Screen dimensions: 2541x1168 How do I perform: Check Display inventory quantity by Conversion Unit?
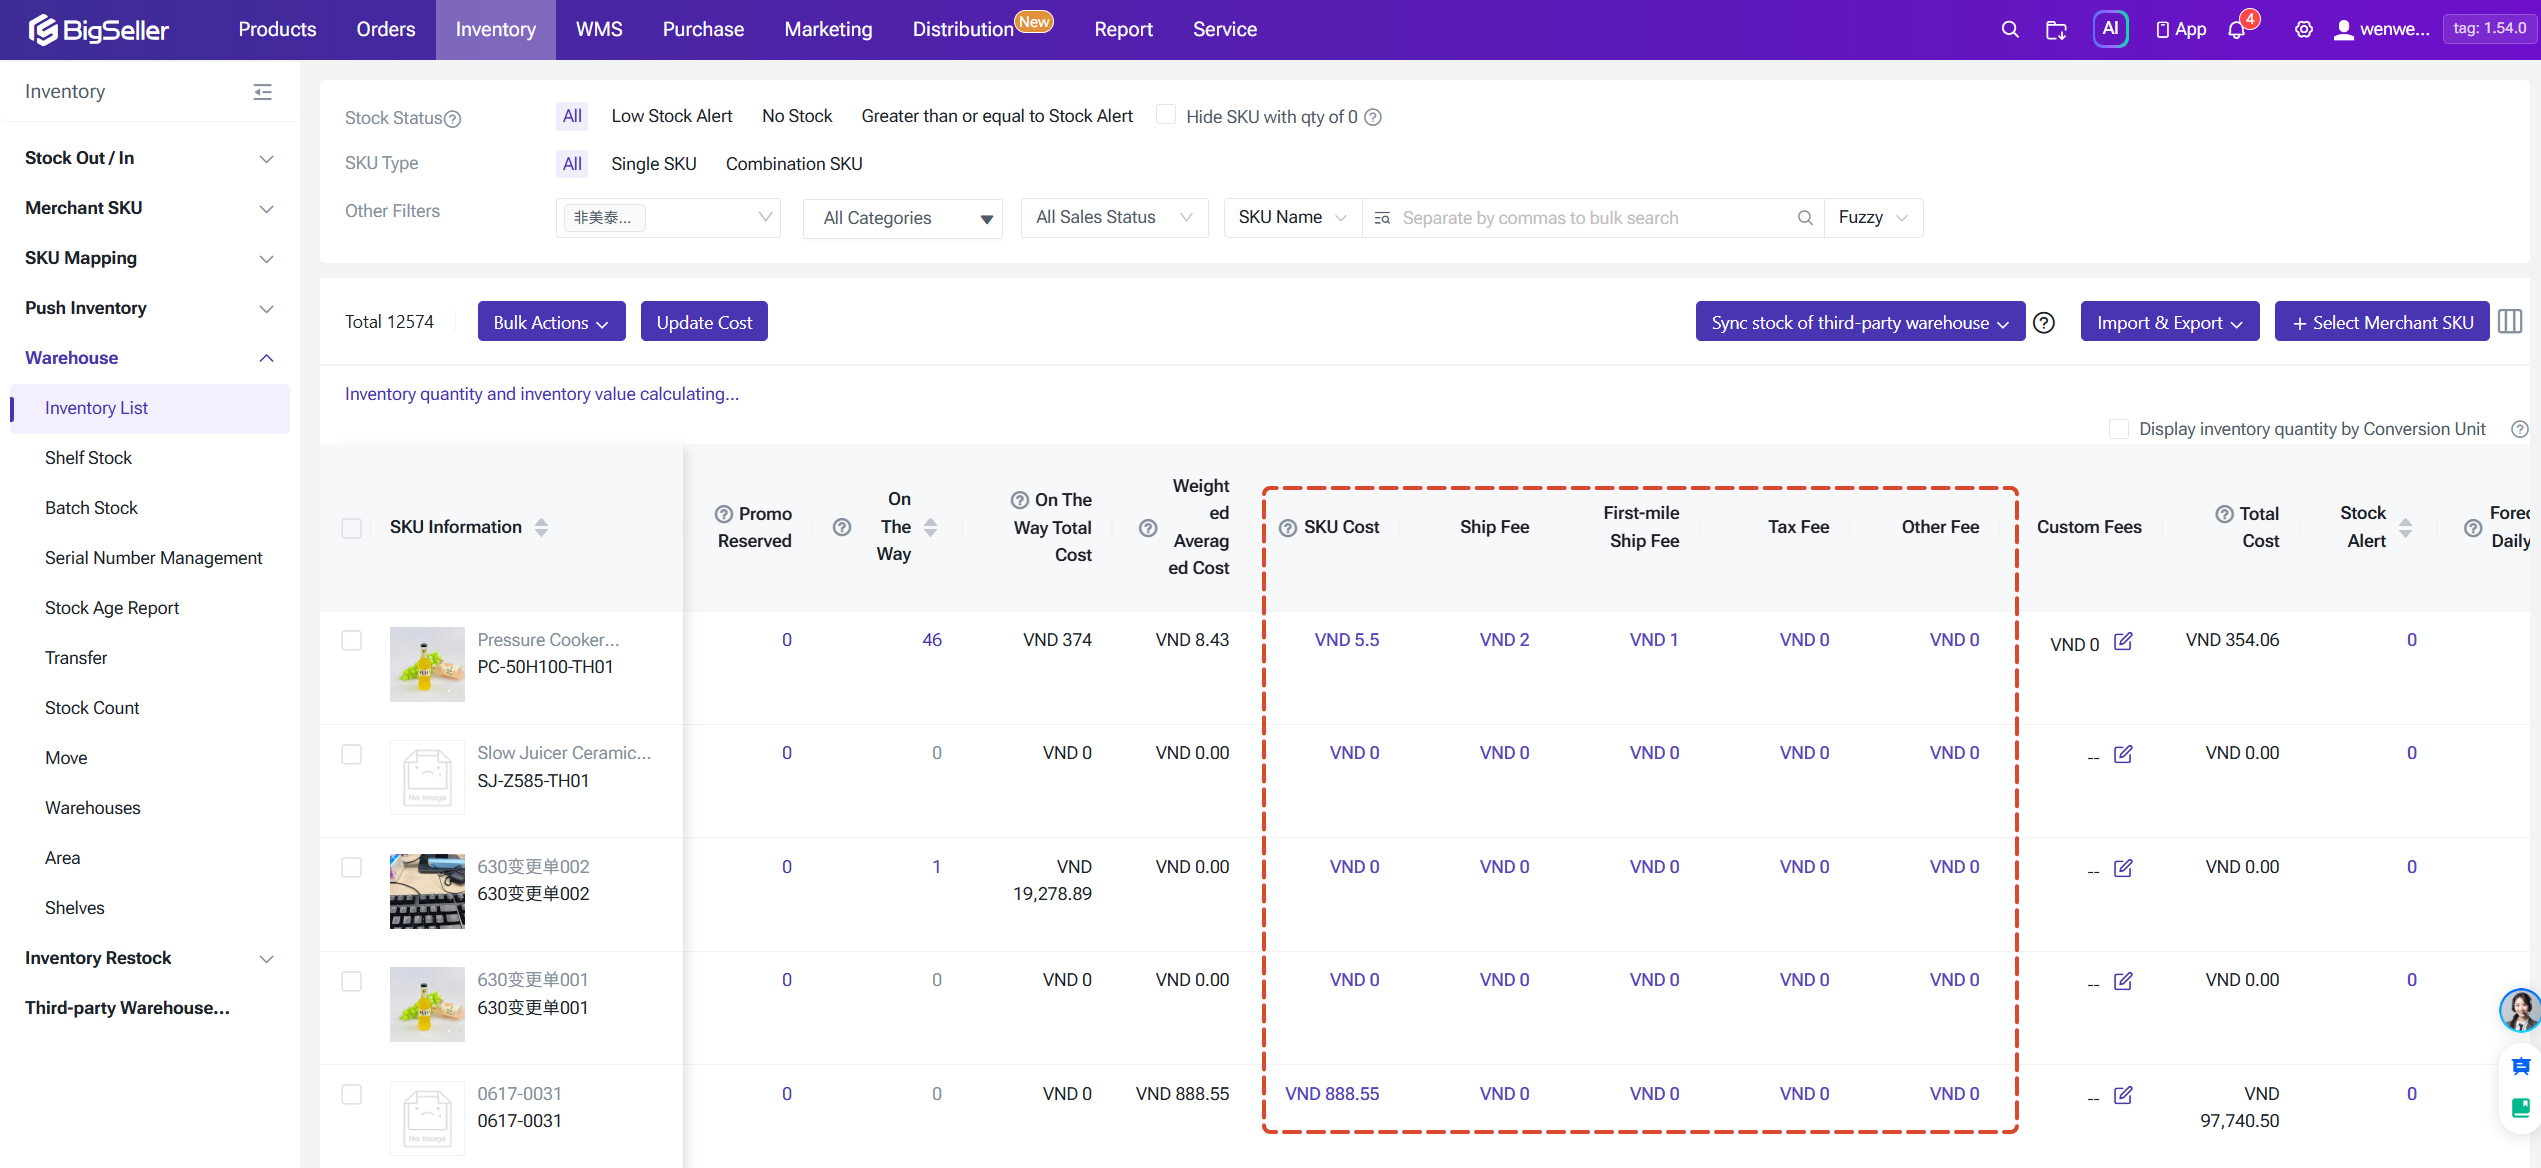coord(2118,429)
